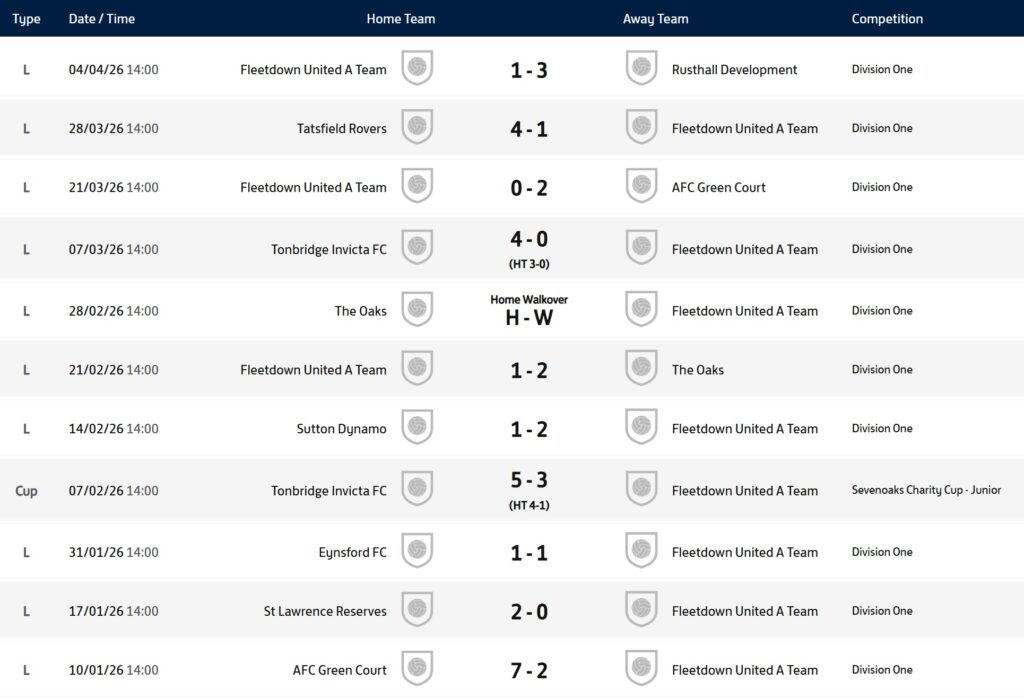This screenshot has width=1024, height=698.
Task: Click the Date / Time column header
Action: click(x=102, y=19)
